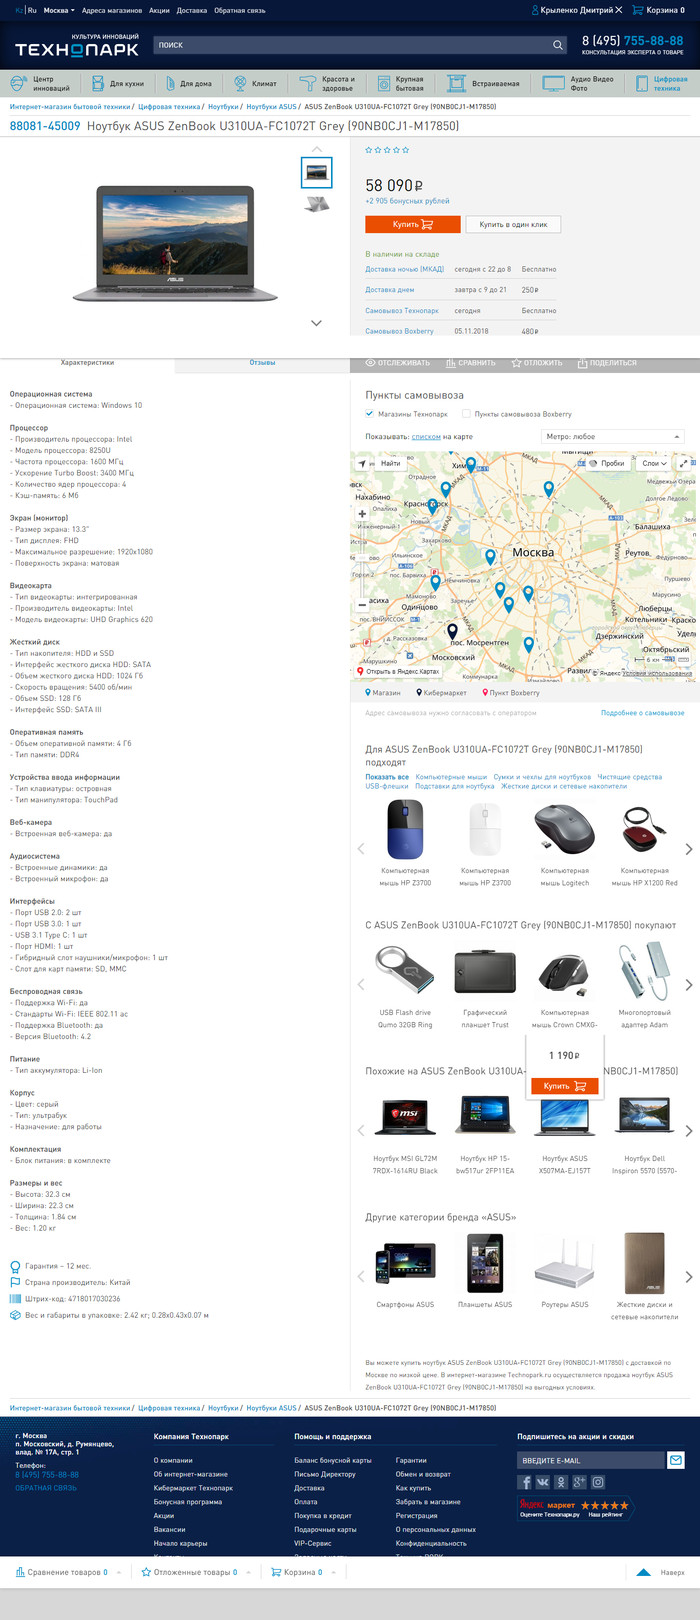Switch to the Характеристики tab
Image resolution: width=700 pixels, height=1620 pixels.
pyautogui.click(x=87, y=363)
